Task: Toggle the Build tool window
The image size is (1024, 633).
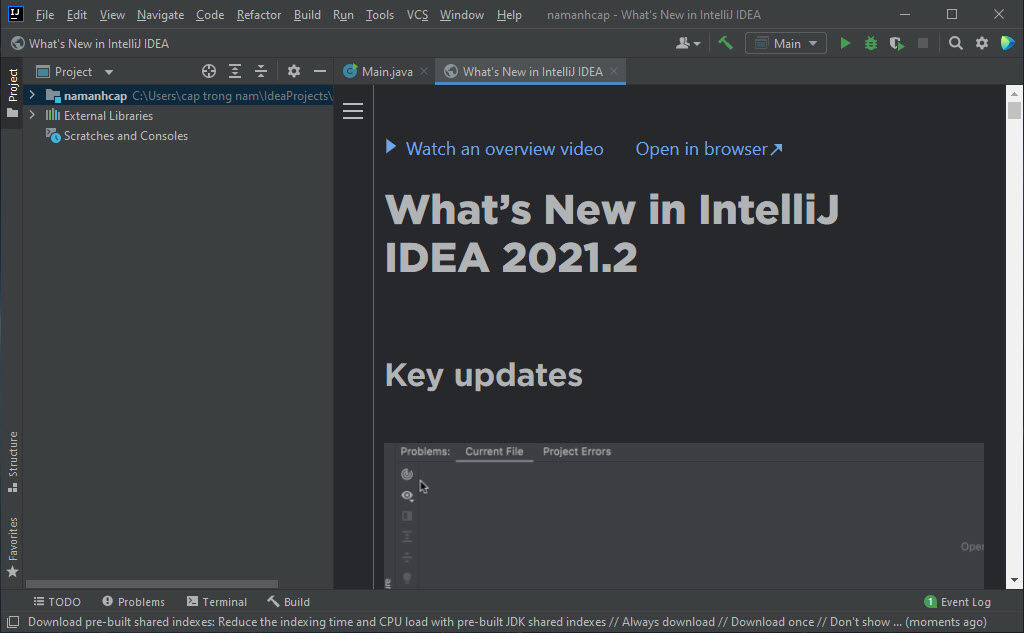Action: click(x=288, y=602)
